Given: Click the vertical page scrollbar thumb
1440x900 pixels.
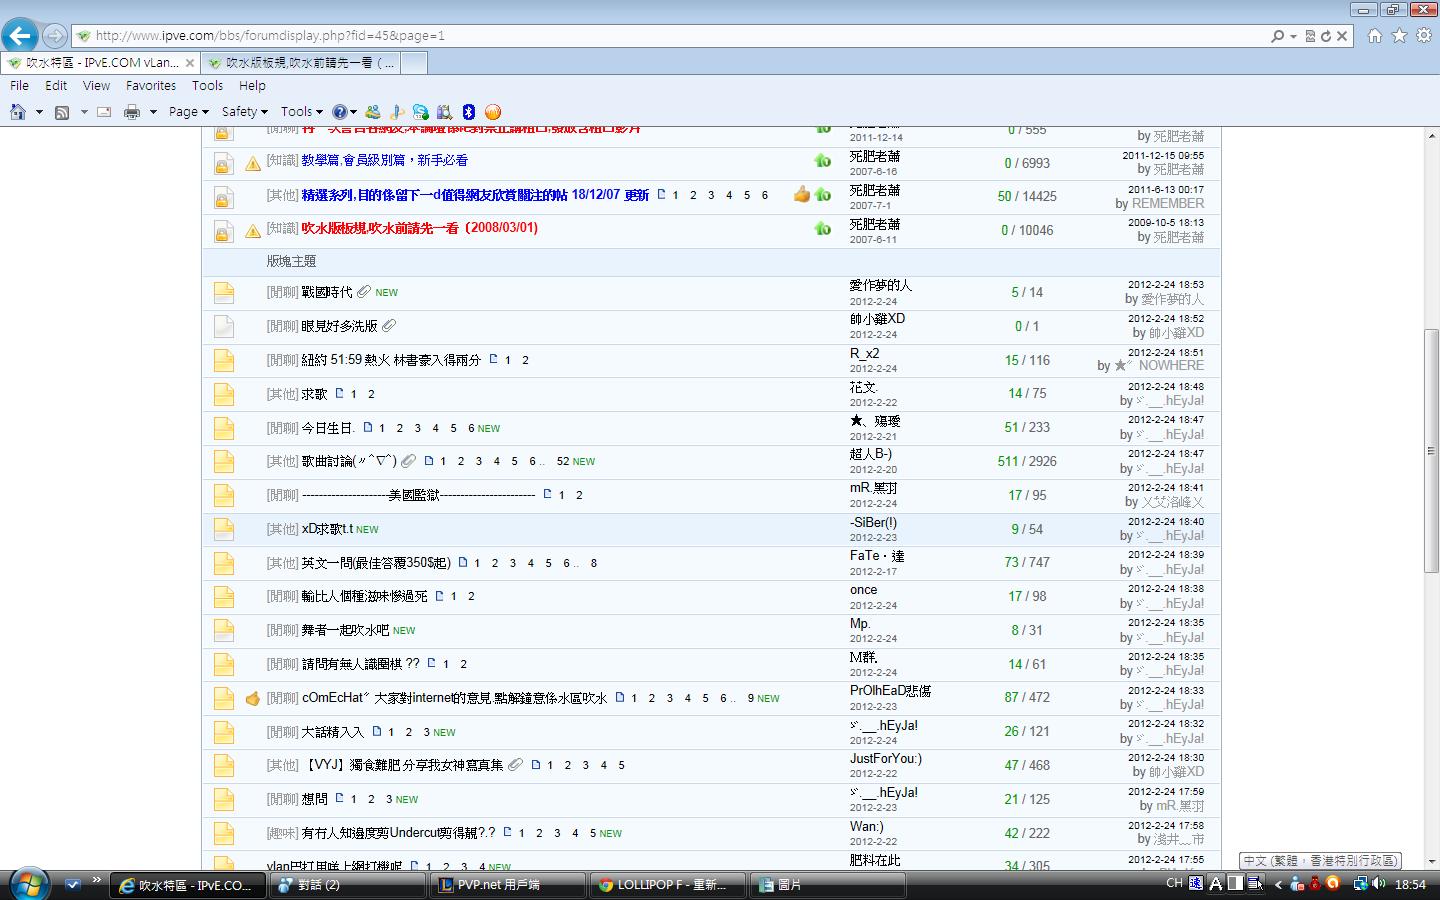Looking at the screenshot, I should click(1431, 450).
